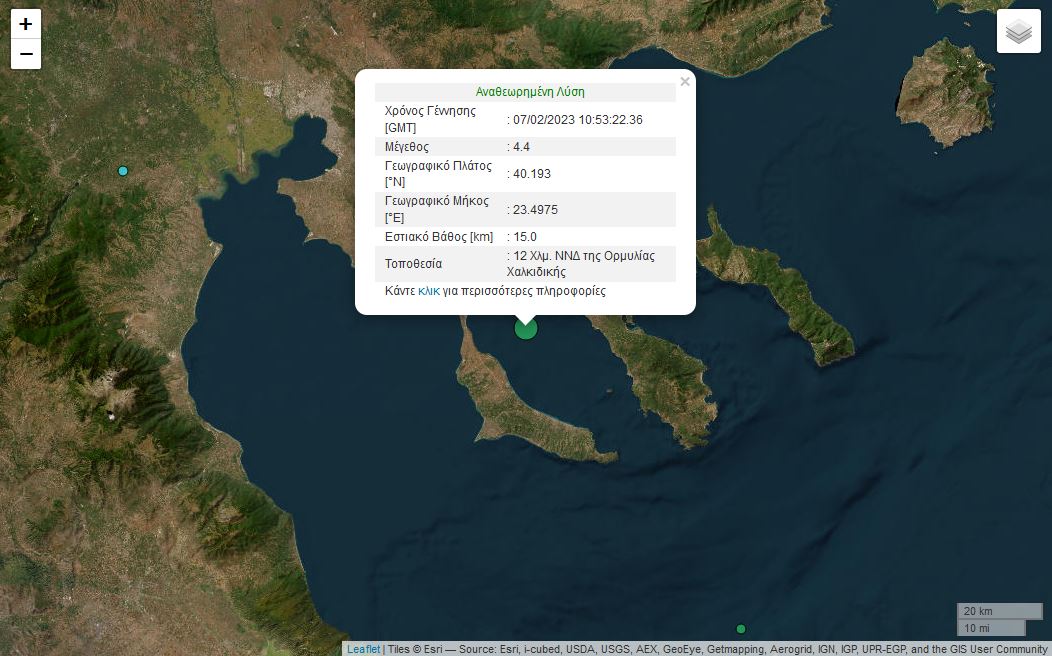Click the zoom out minus button
Viewport: 1052px width, 656px height.
coord(26,54)
